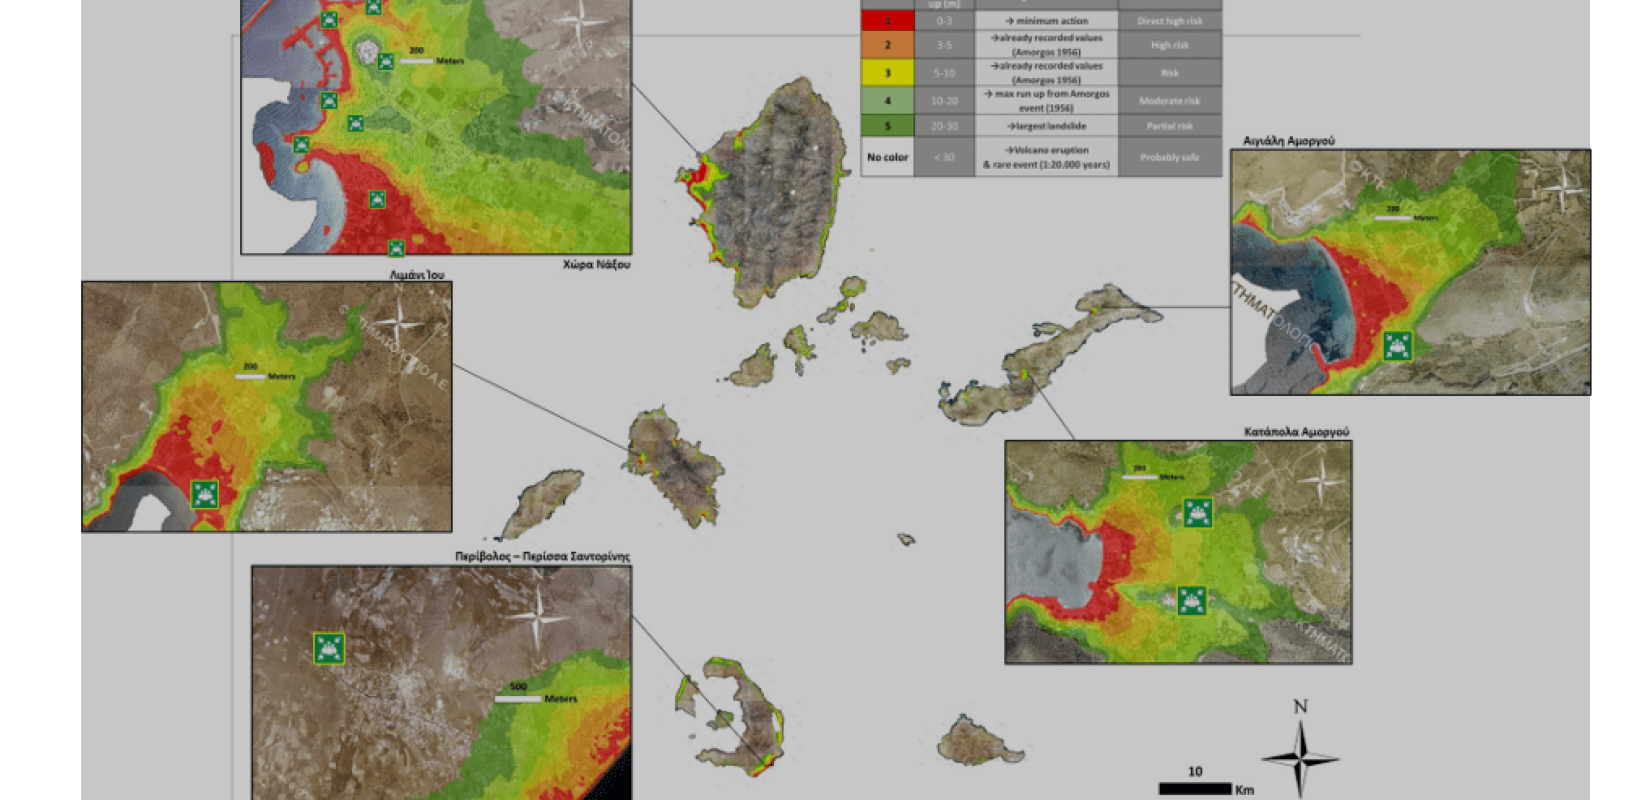Click the large North compass rose marked N

[x=1300, y=755]
